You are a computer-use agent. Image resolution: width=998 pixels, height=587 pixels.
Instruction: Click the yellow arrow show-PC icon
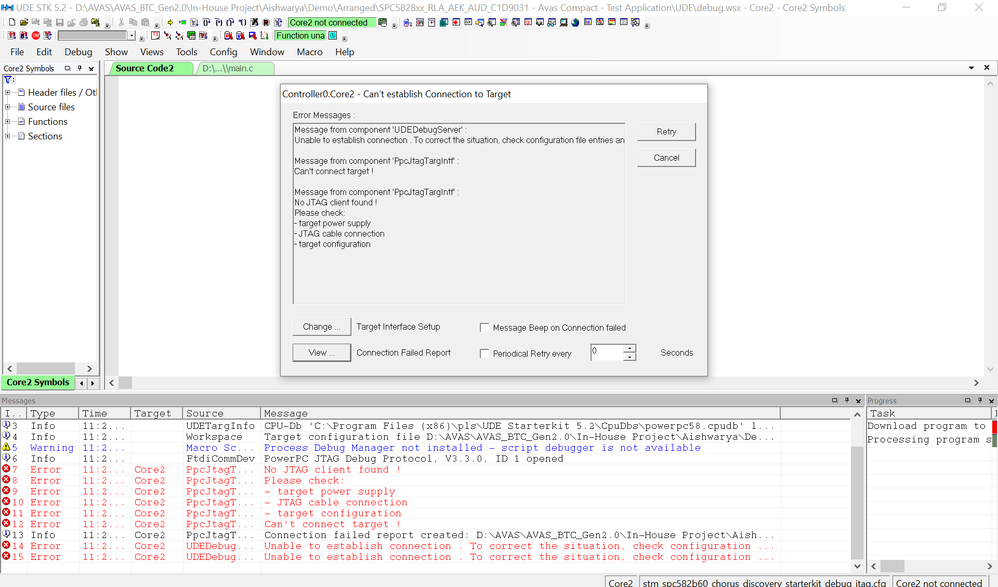point(170,22)
